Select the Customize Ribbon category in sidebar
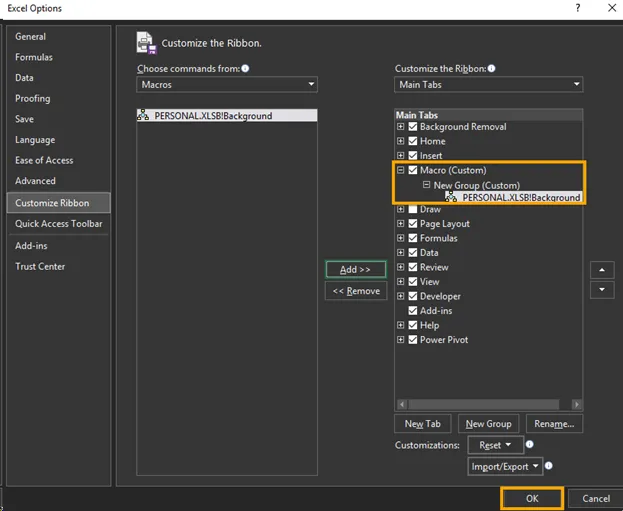The height and width of the screenshot is (511, 623). tap(58, 203)
